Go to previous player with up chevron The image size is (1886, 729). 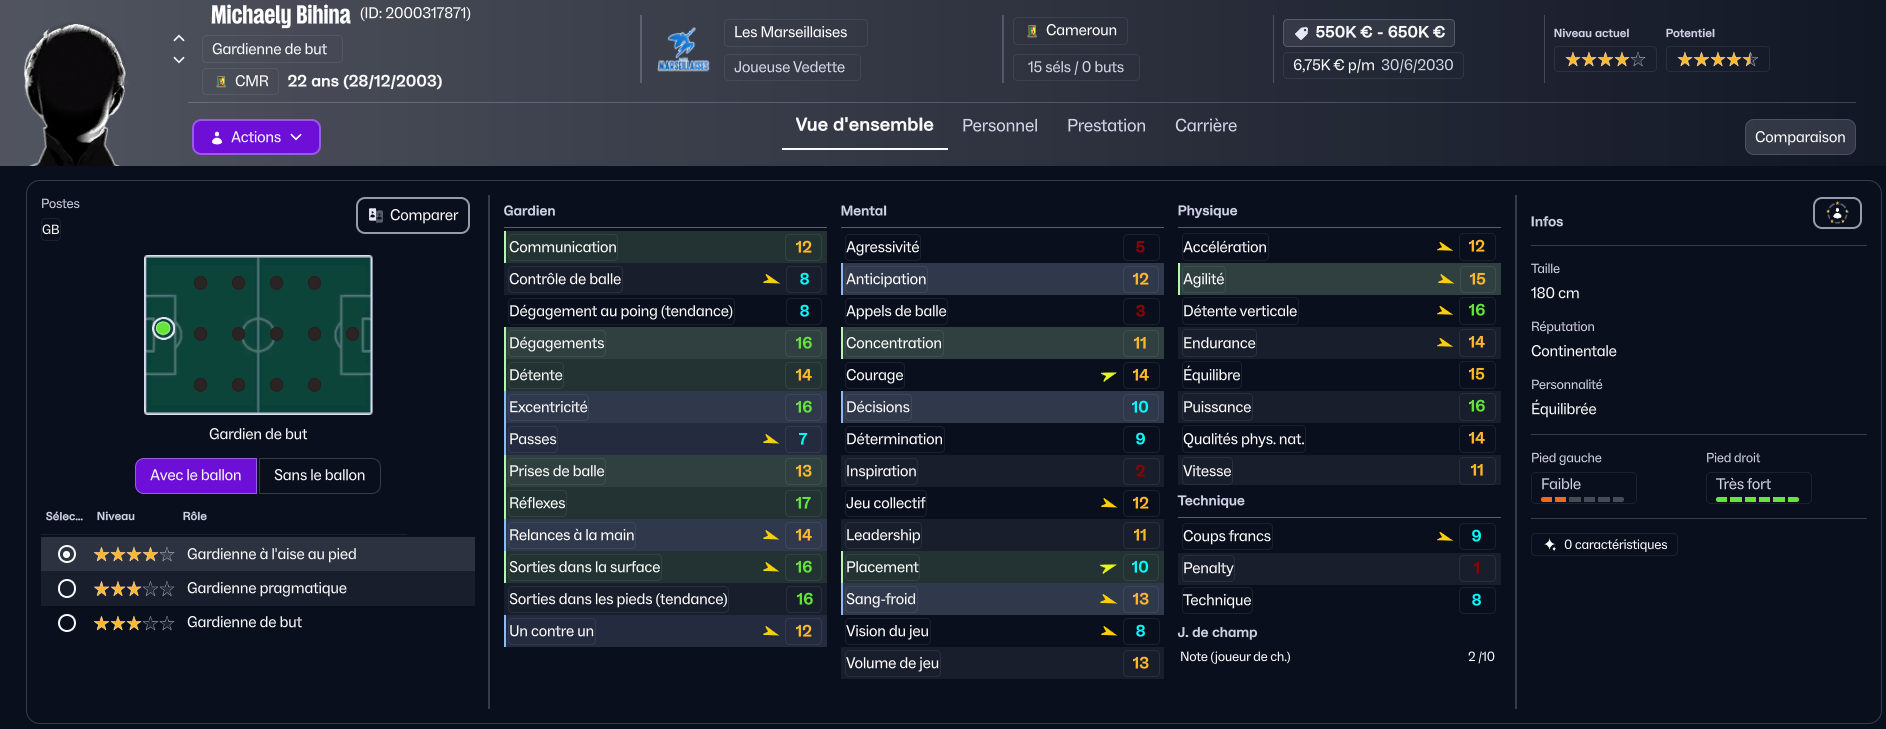click(179, 38)
